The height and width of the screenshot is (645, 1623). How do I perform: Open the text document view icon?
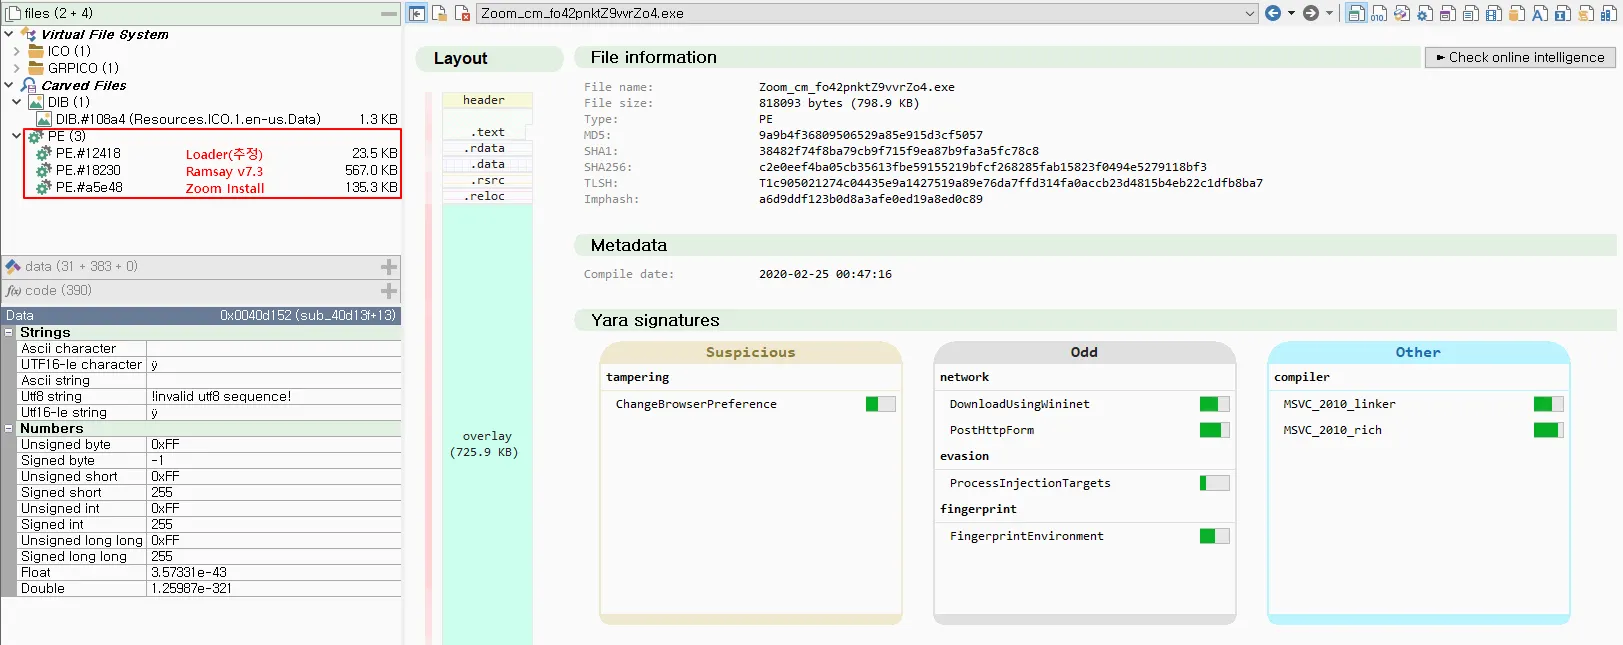point(1471,13)
